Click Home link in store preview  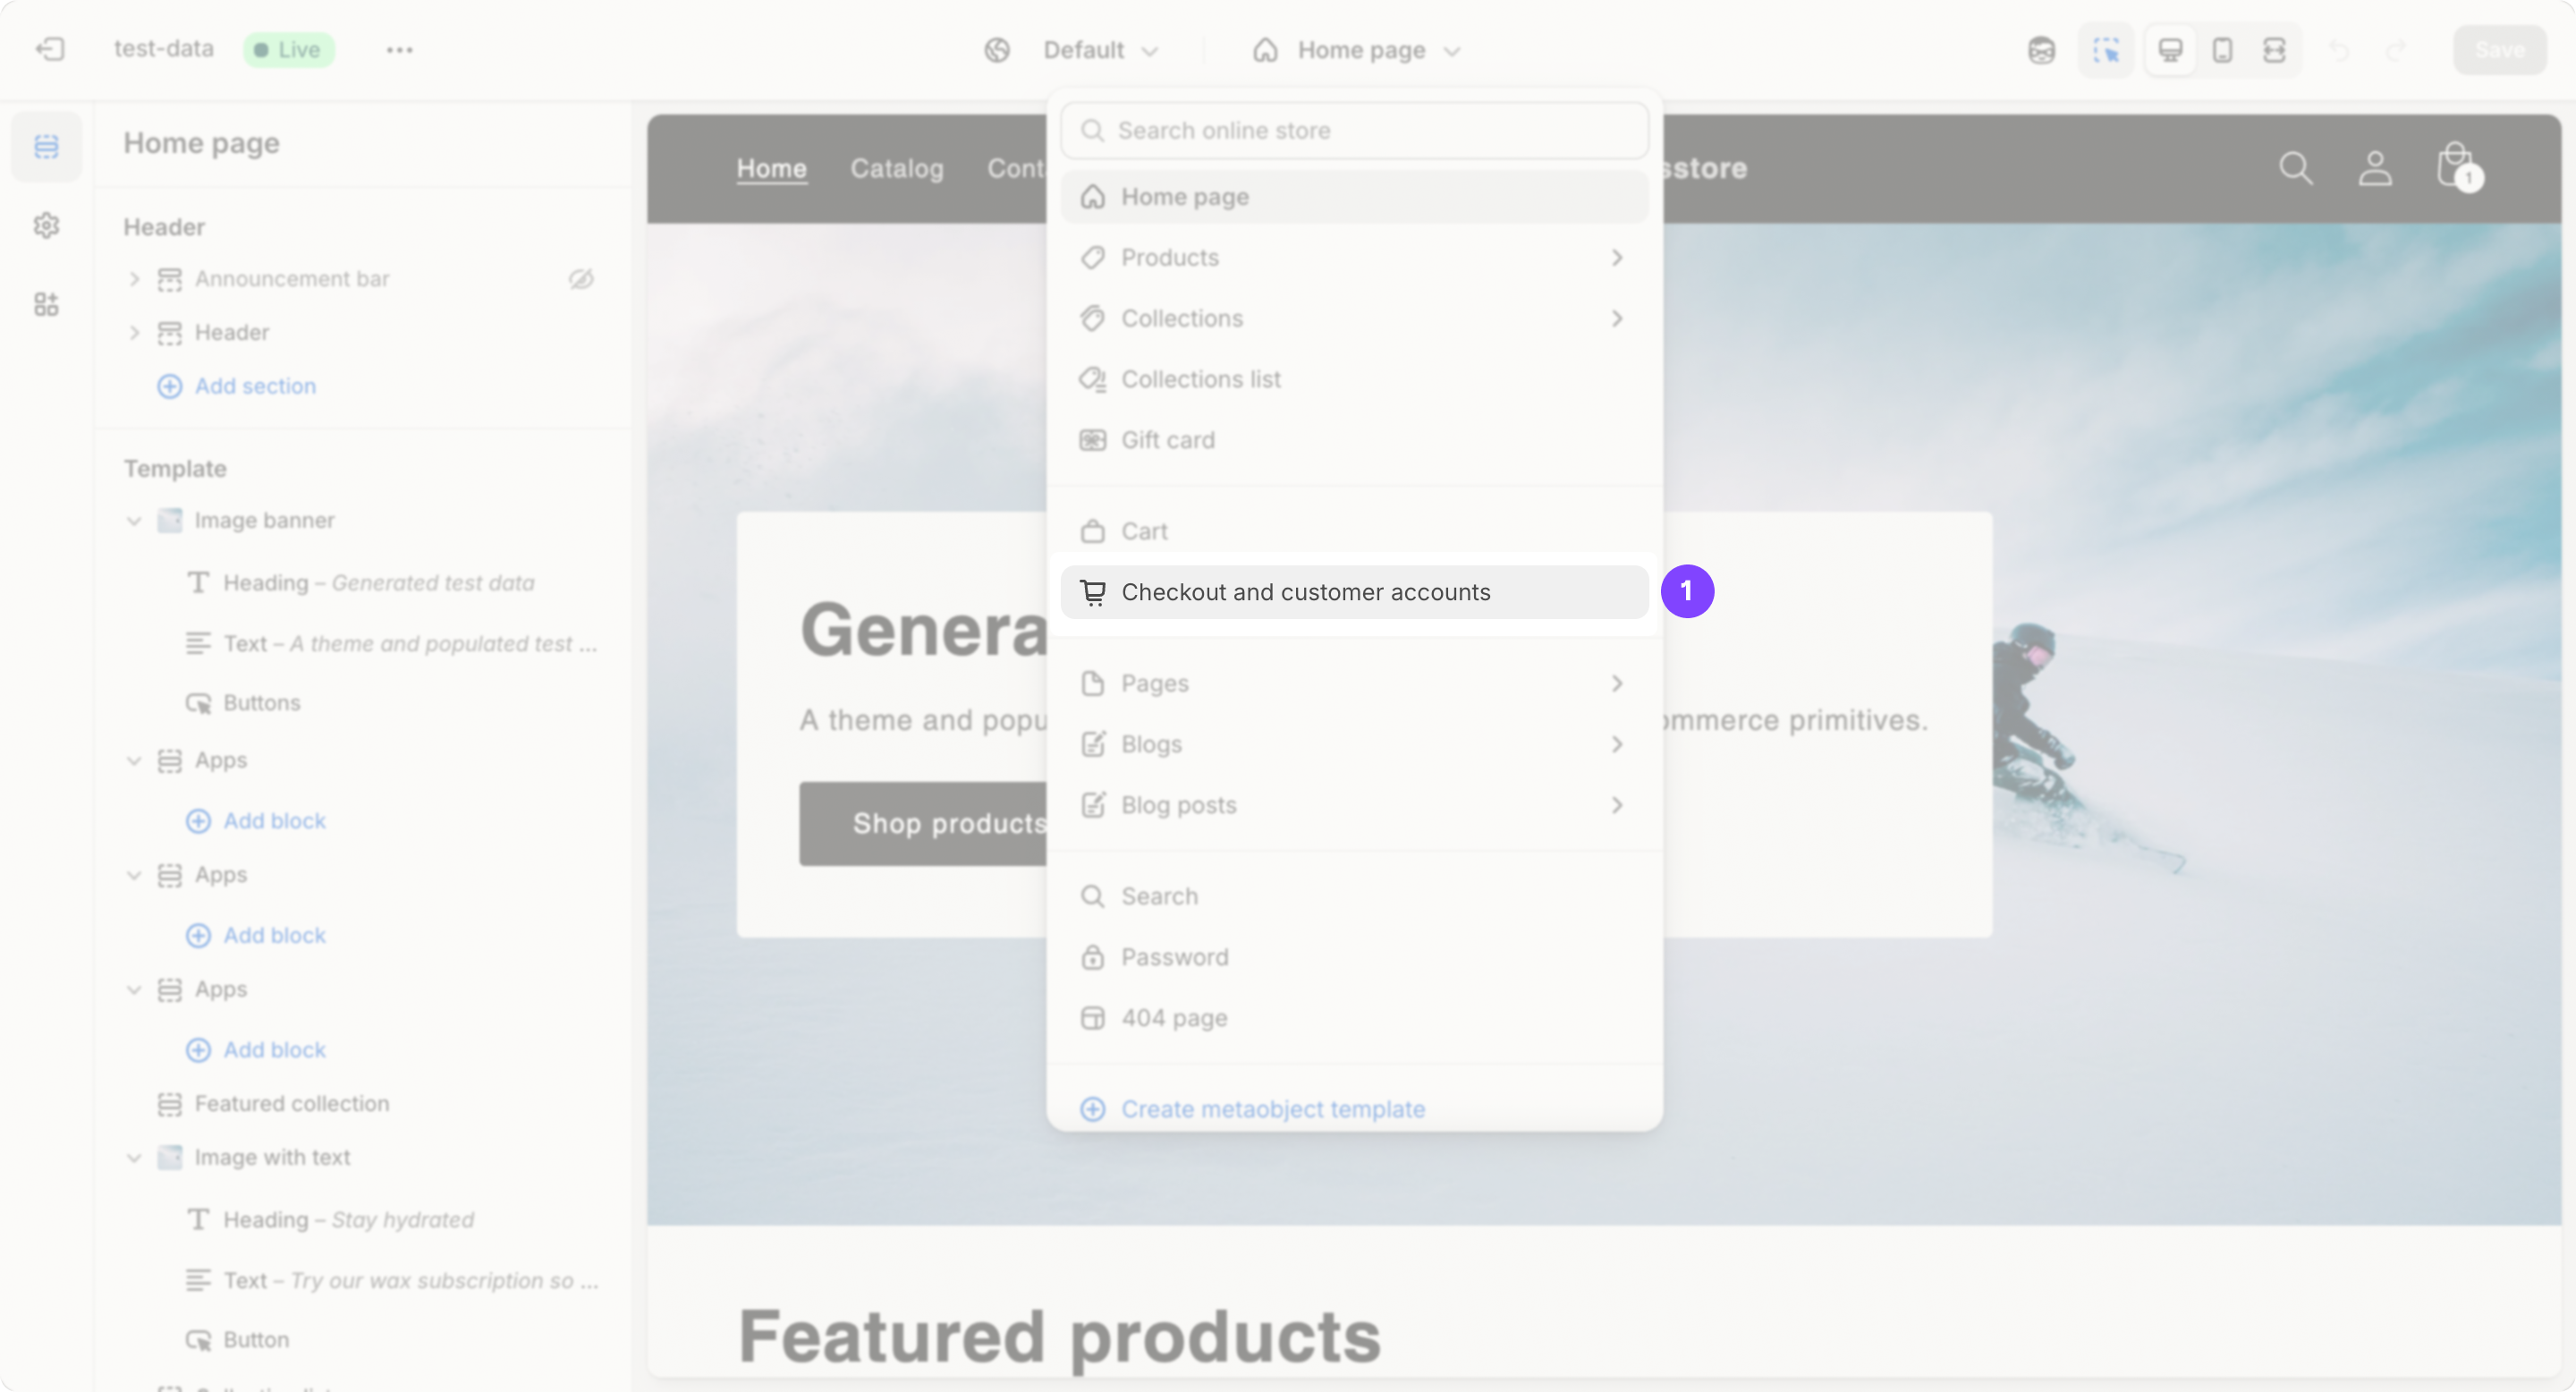point(771,168)
